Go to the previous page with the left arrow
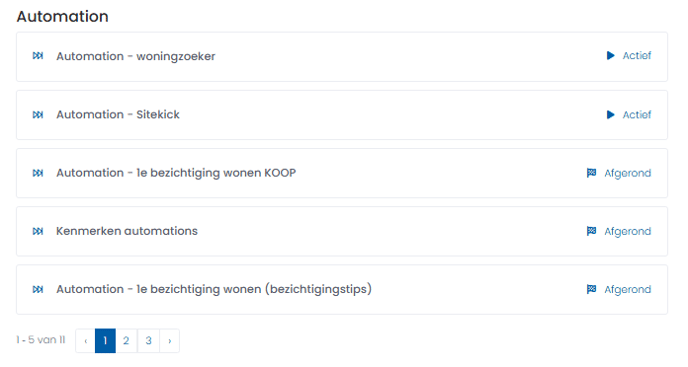Viewport: 688px width, 367px height. [86, 341]
